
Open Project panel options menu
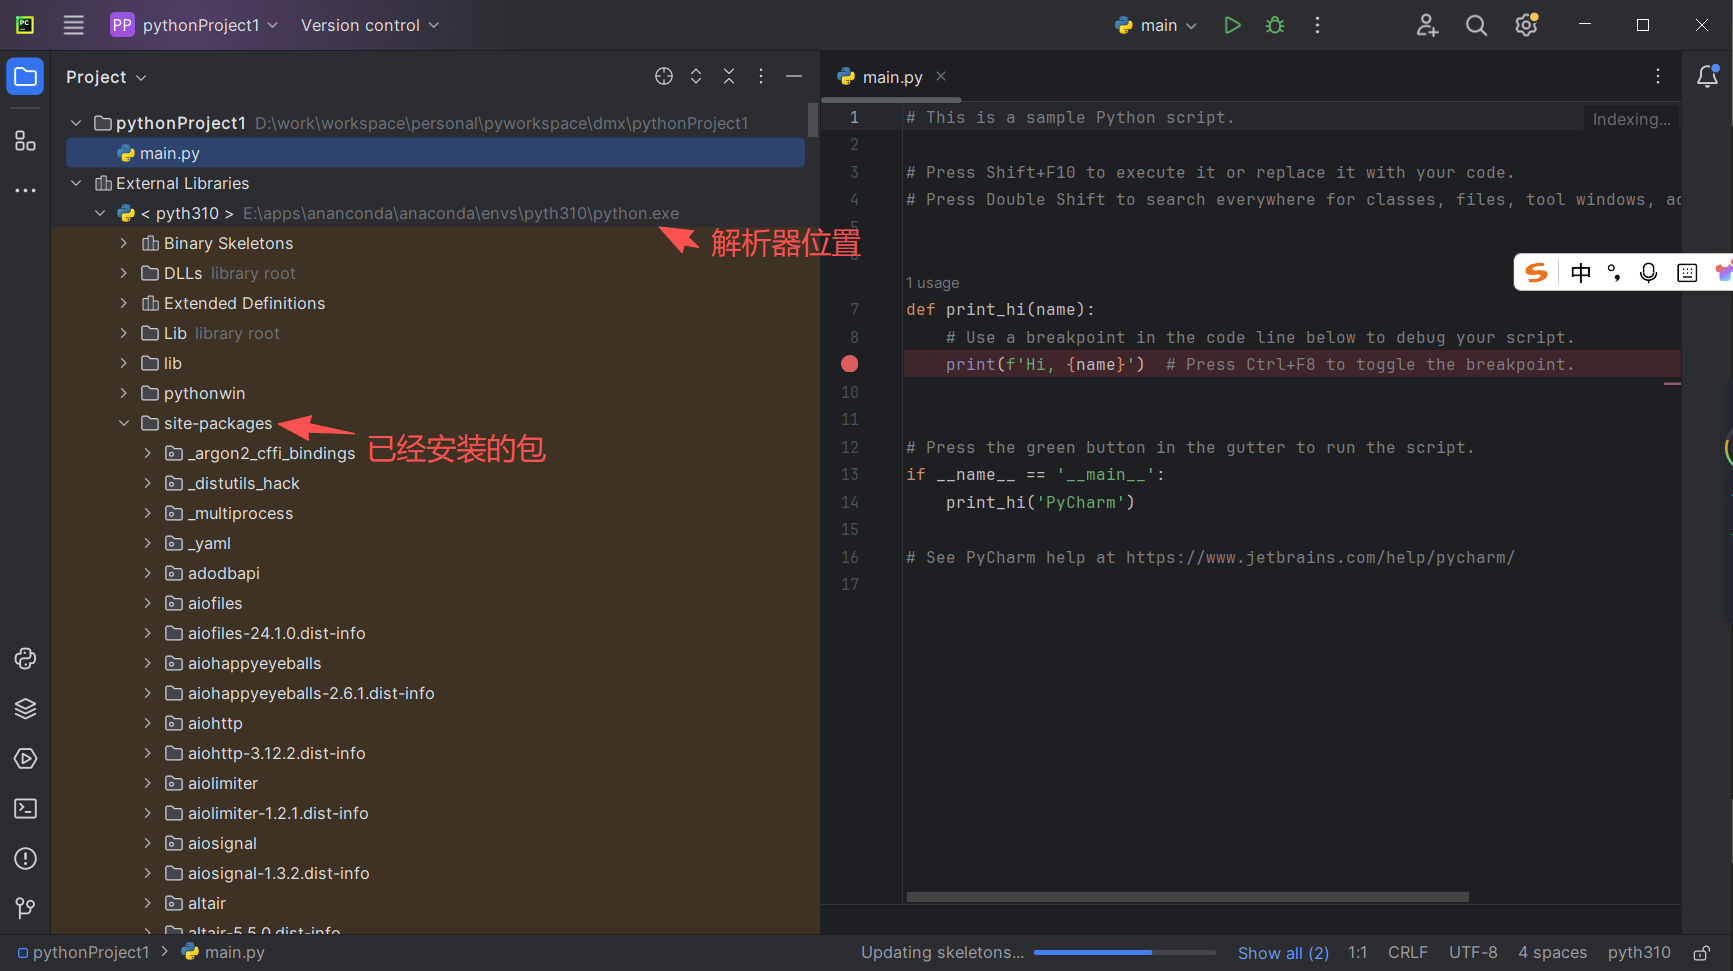coord(761,76)
